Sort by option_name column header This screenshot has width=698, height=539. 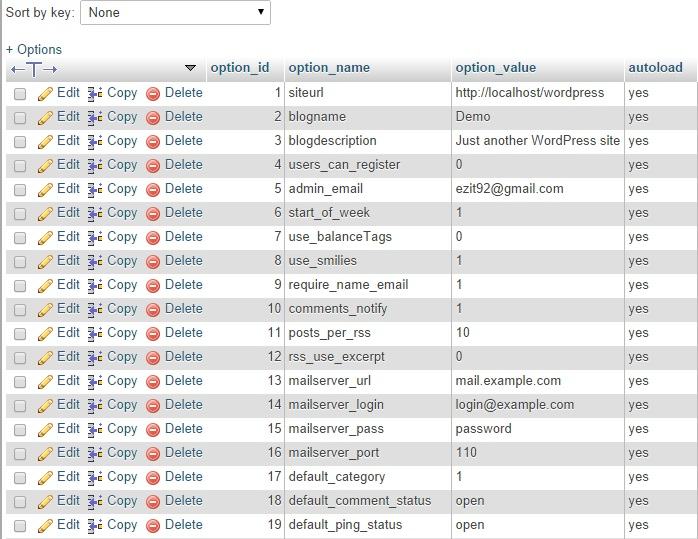pyautogui.click(x=329, y=68)
